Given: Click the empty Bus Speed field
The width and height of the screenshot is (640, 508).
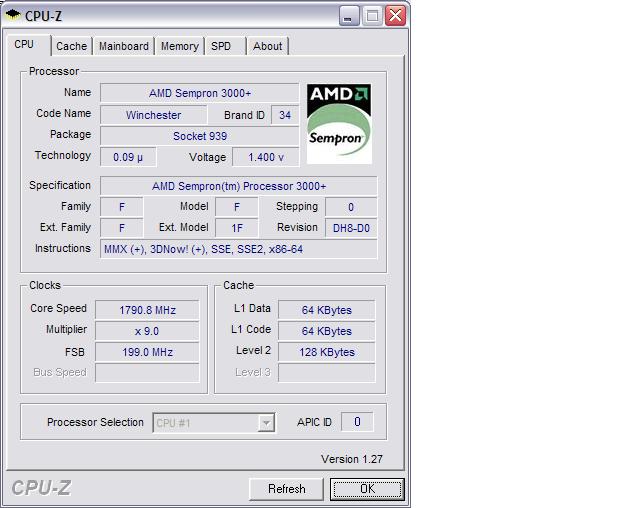Looking at the screenshot, I should point(147,373).
